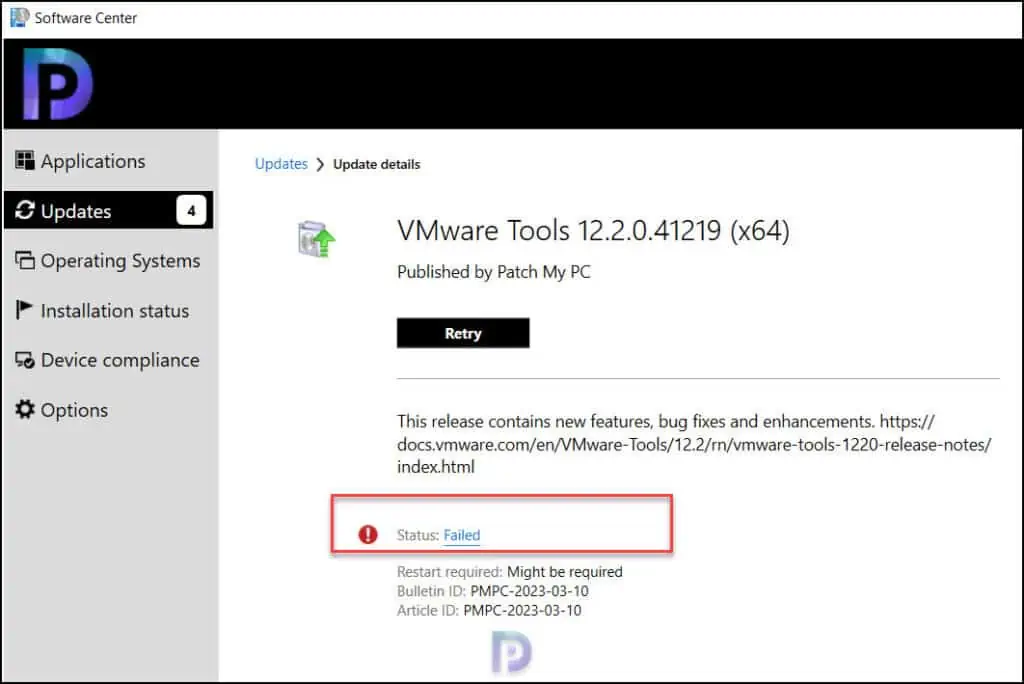The image size is (1024, 684).
Task: Select the Updates menu entry
Action: tap(108, 210)
